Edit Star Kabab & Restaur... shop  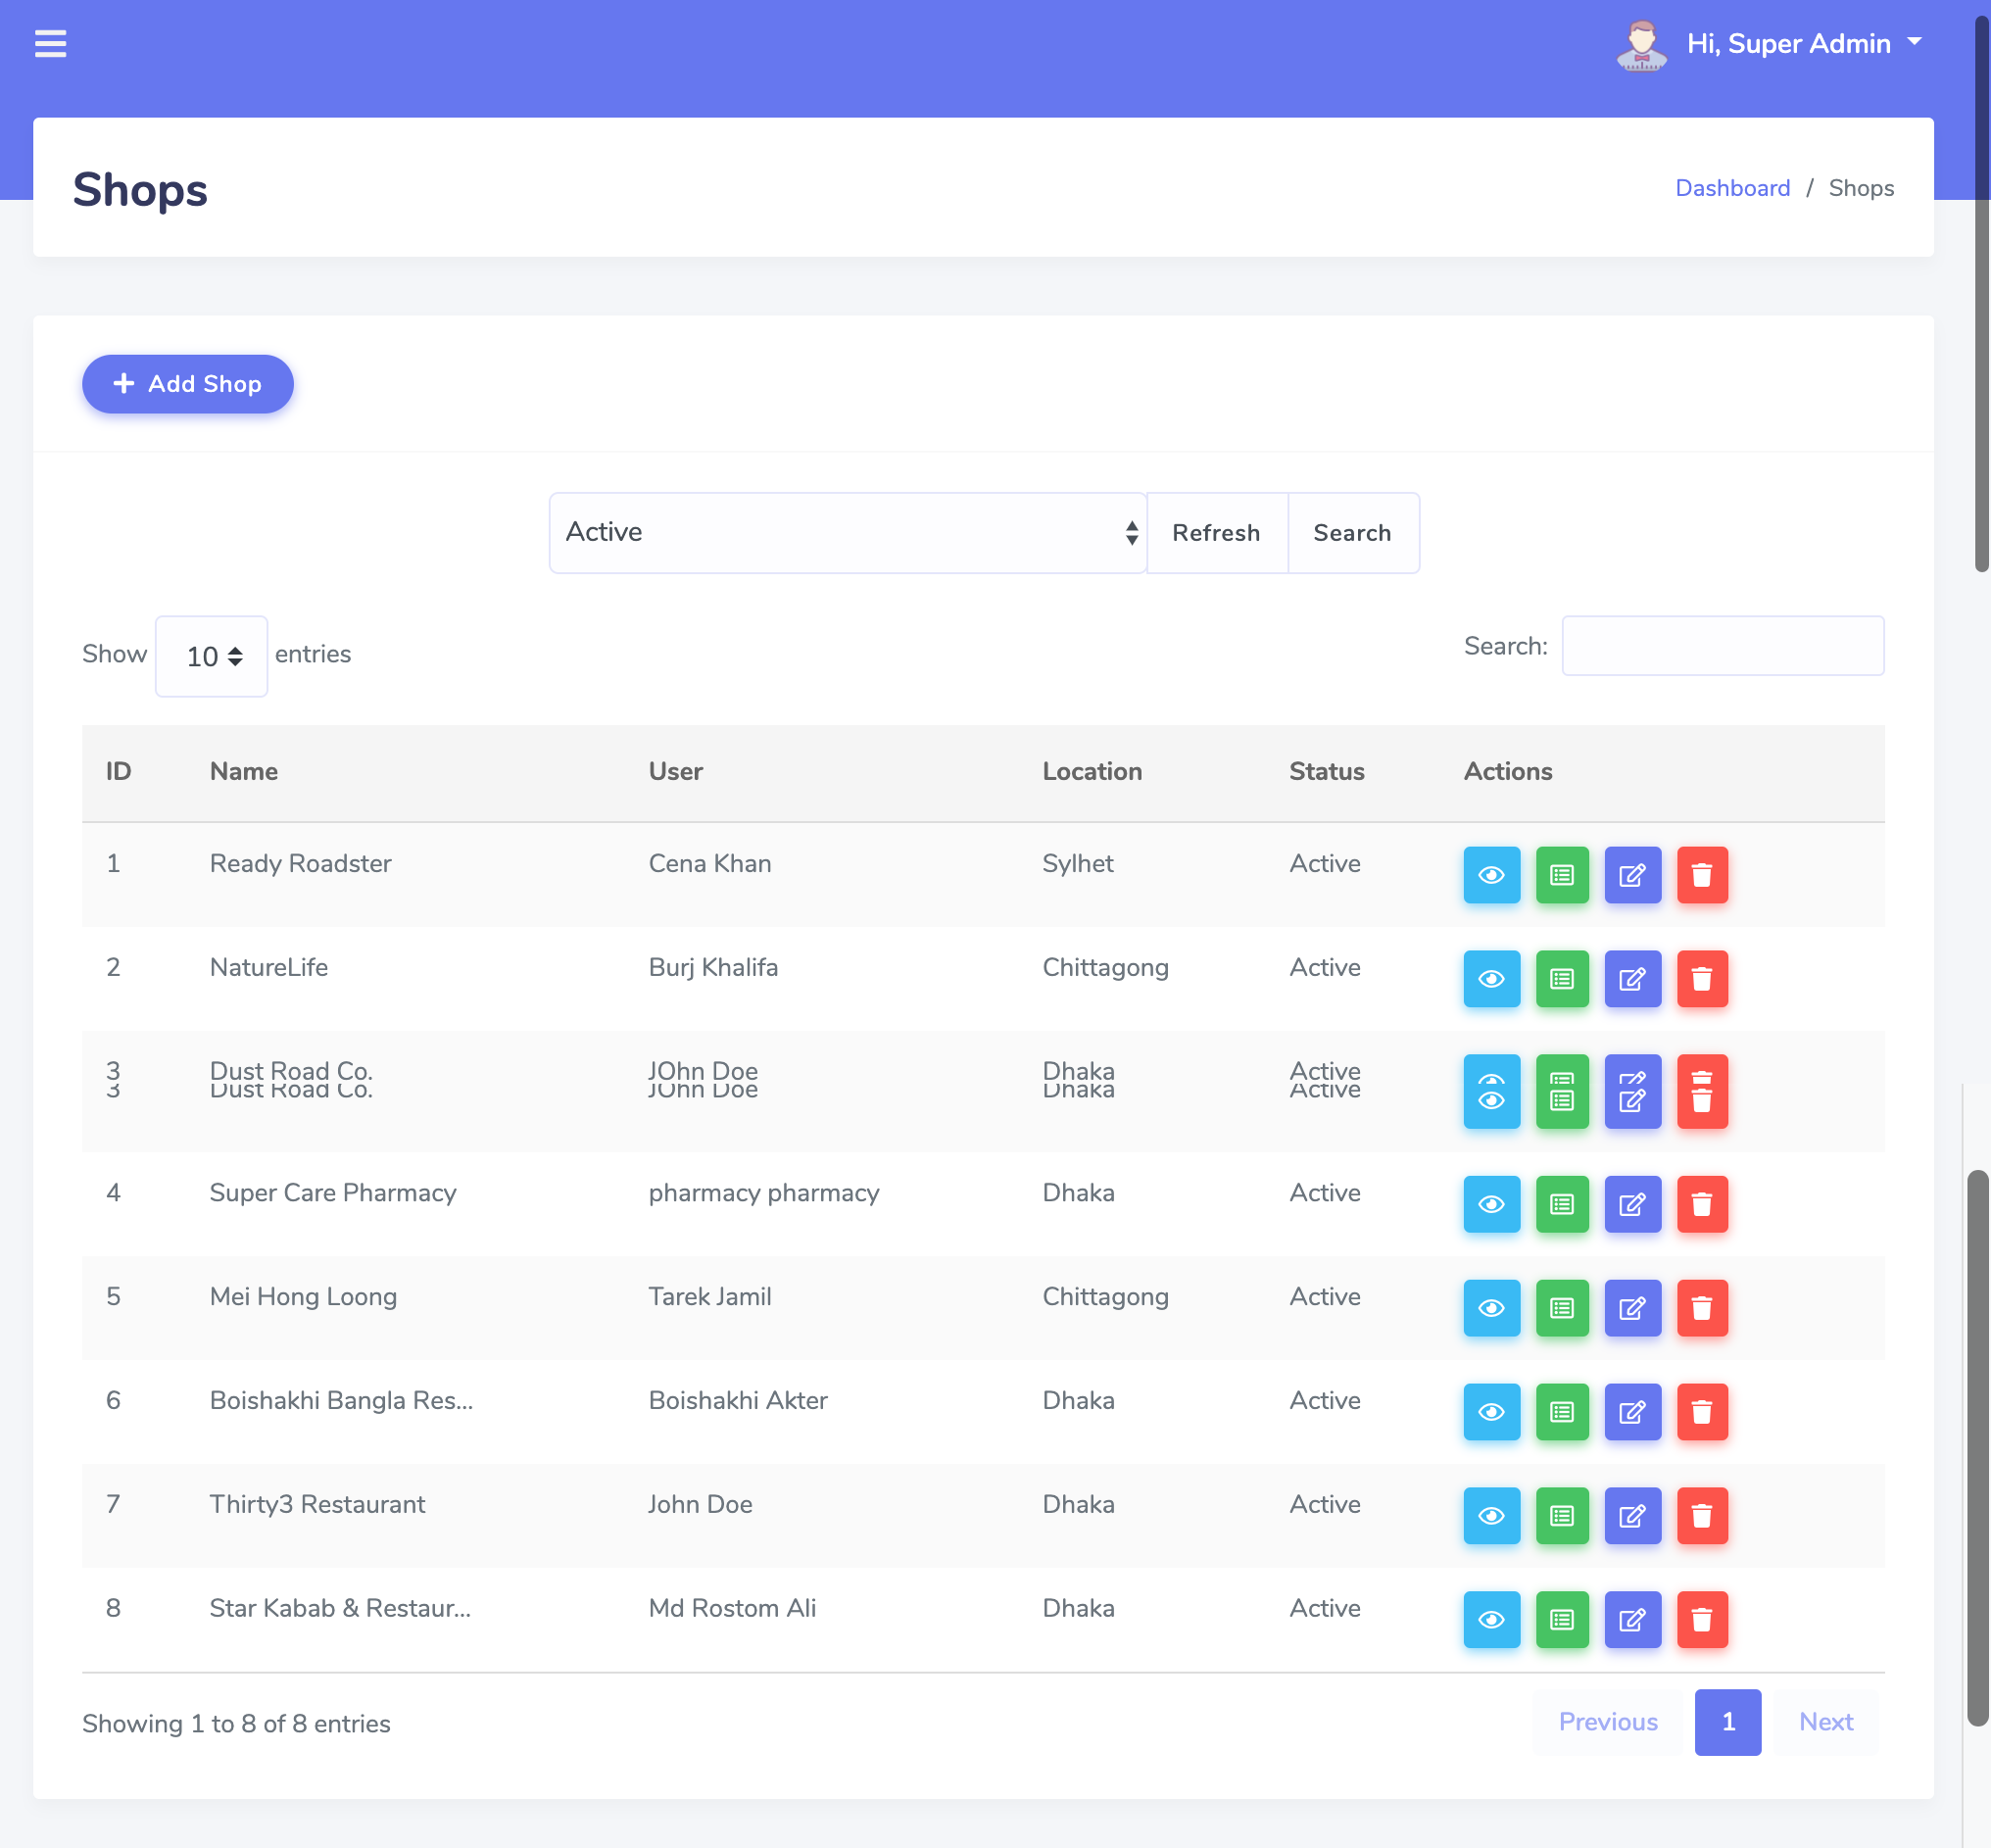coord(1632,1620)
